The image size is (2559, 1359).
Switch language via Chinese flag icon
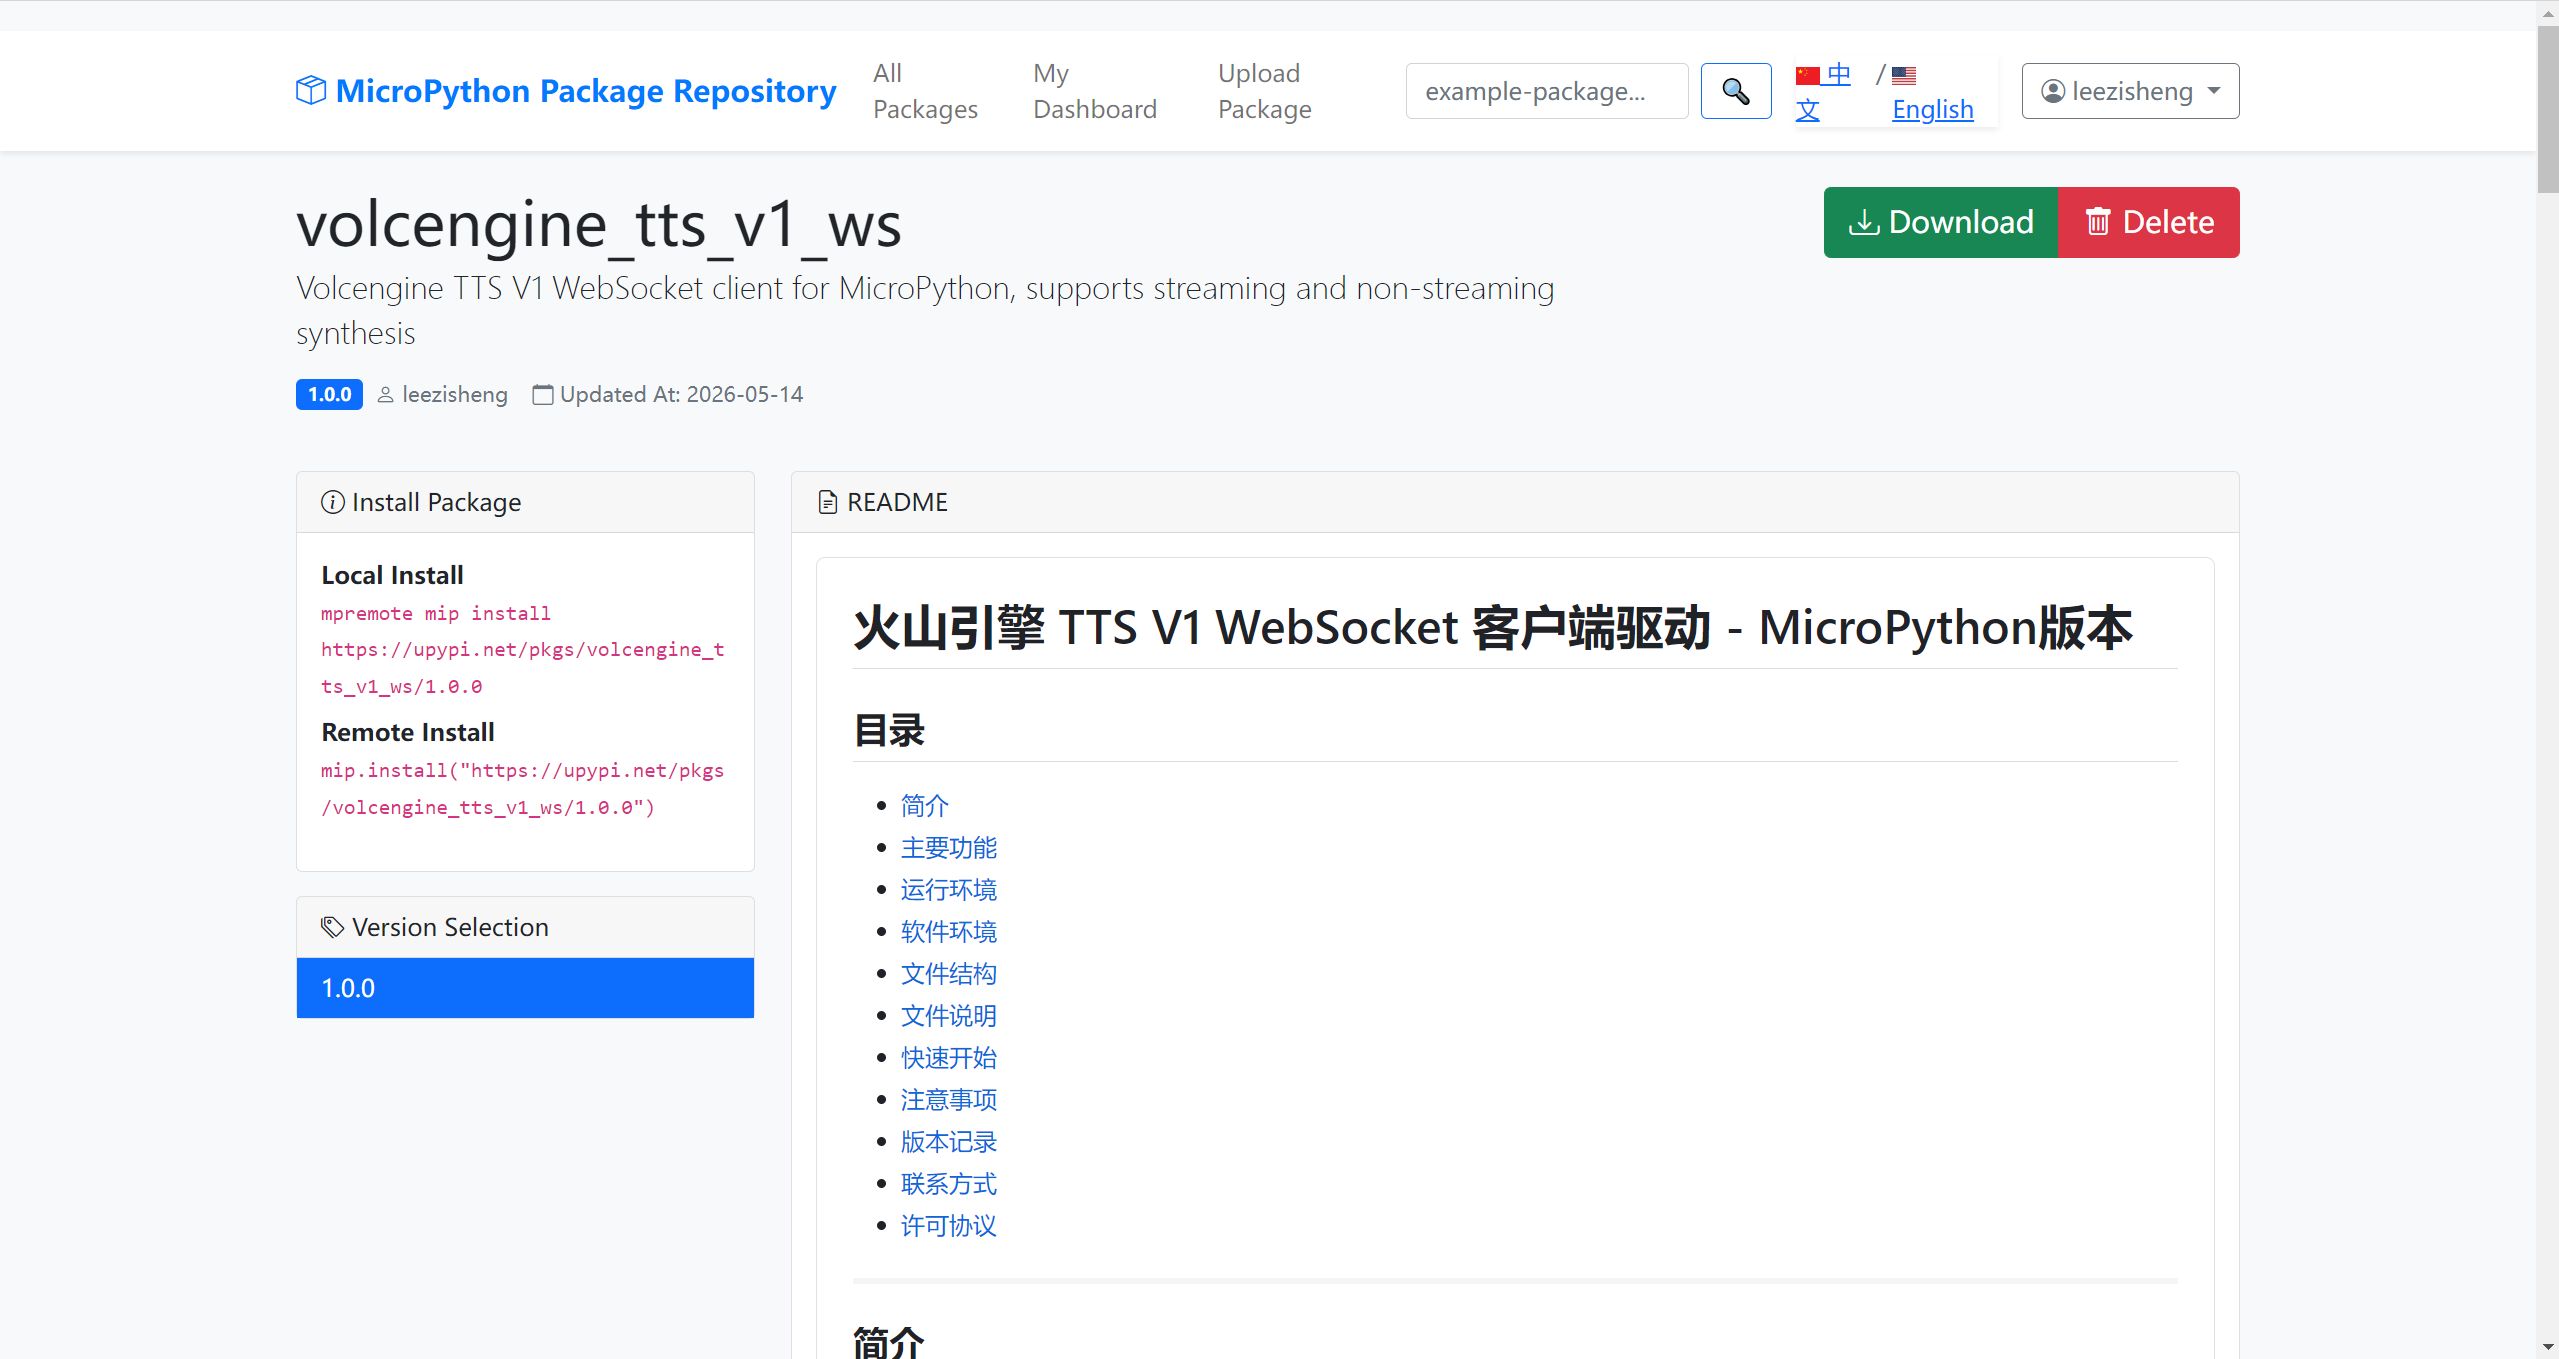(x=1808, y=75)
